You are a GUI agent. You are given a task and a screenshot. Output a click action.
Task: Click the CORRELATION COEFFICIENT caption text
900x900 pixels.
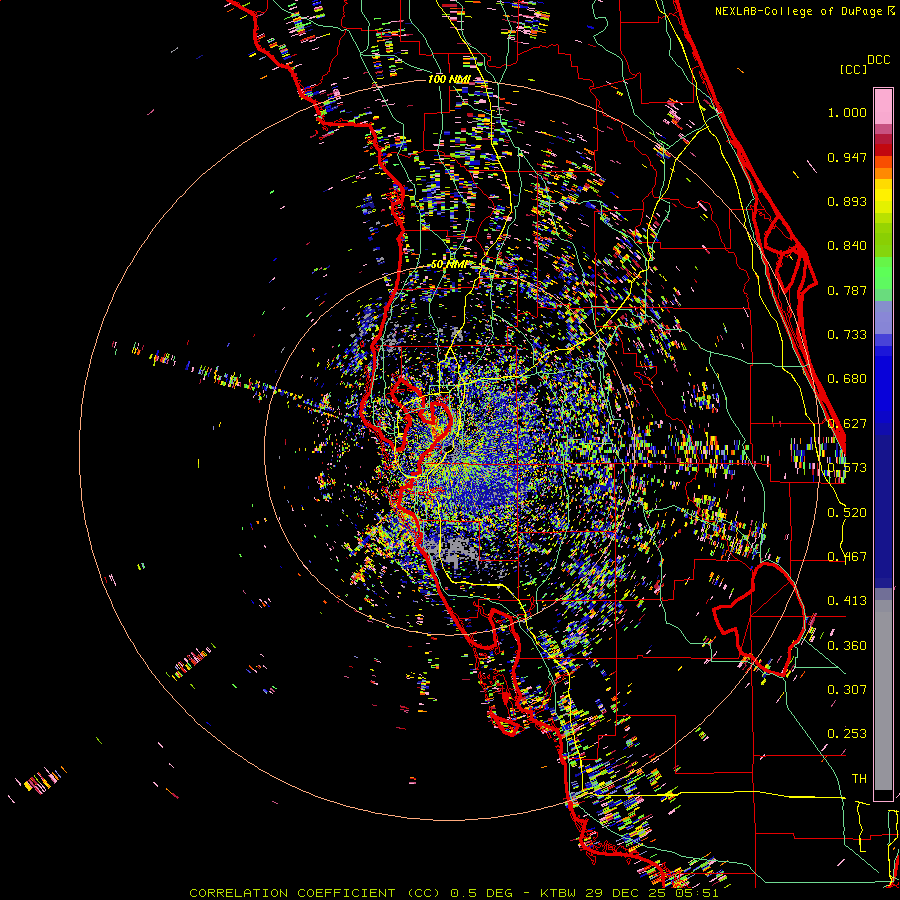[x=292, y=893]
